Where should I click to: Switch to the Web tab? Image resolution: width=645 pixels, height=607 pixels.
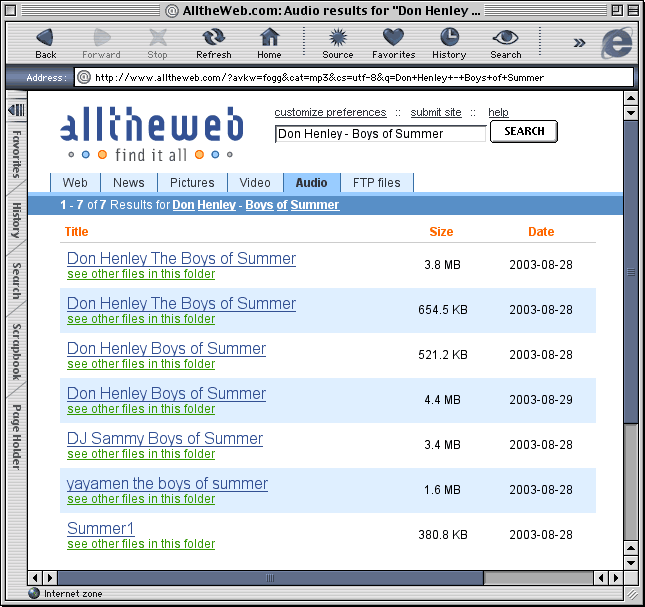coord(75,183)
